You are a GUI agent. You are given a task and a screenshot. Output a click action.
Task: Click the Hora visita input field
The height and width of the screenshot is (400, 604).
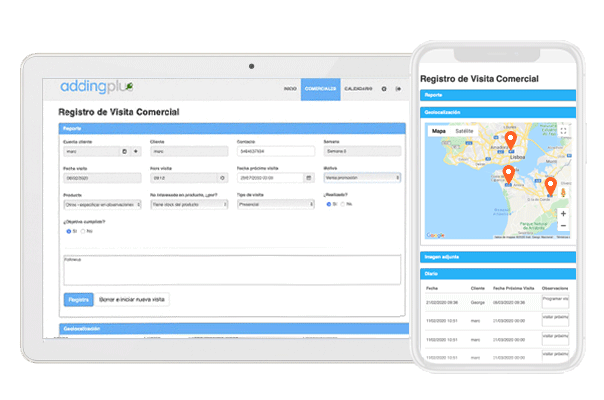(184, 178)
